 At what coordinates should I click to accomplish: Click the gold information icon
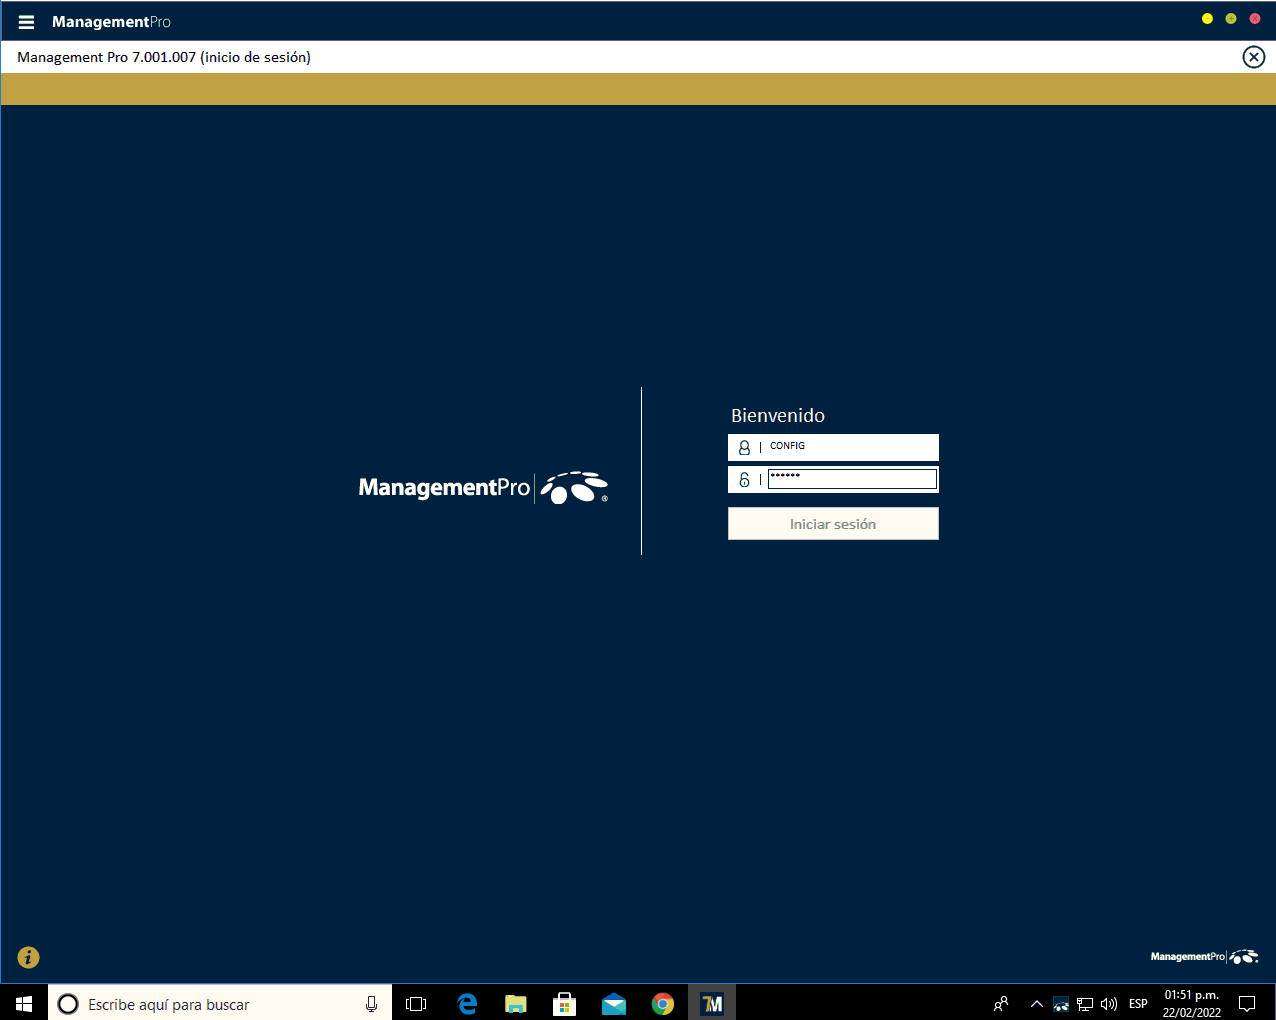click(x=29, y=957)
